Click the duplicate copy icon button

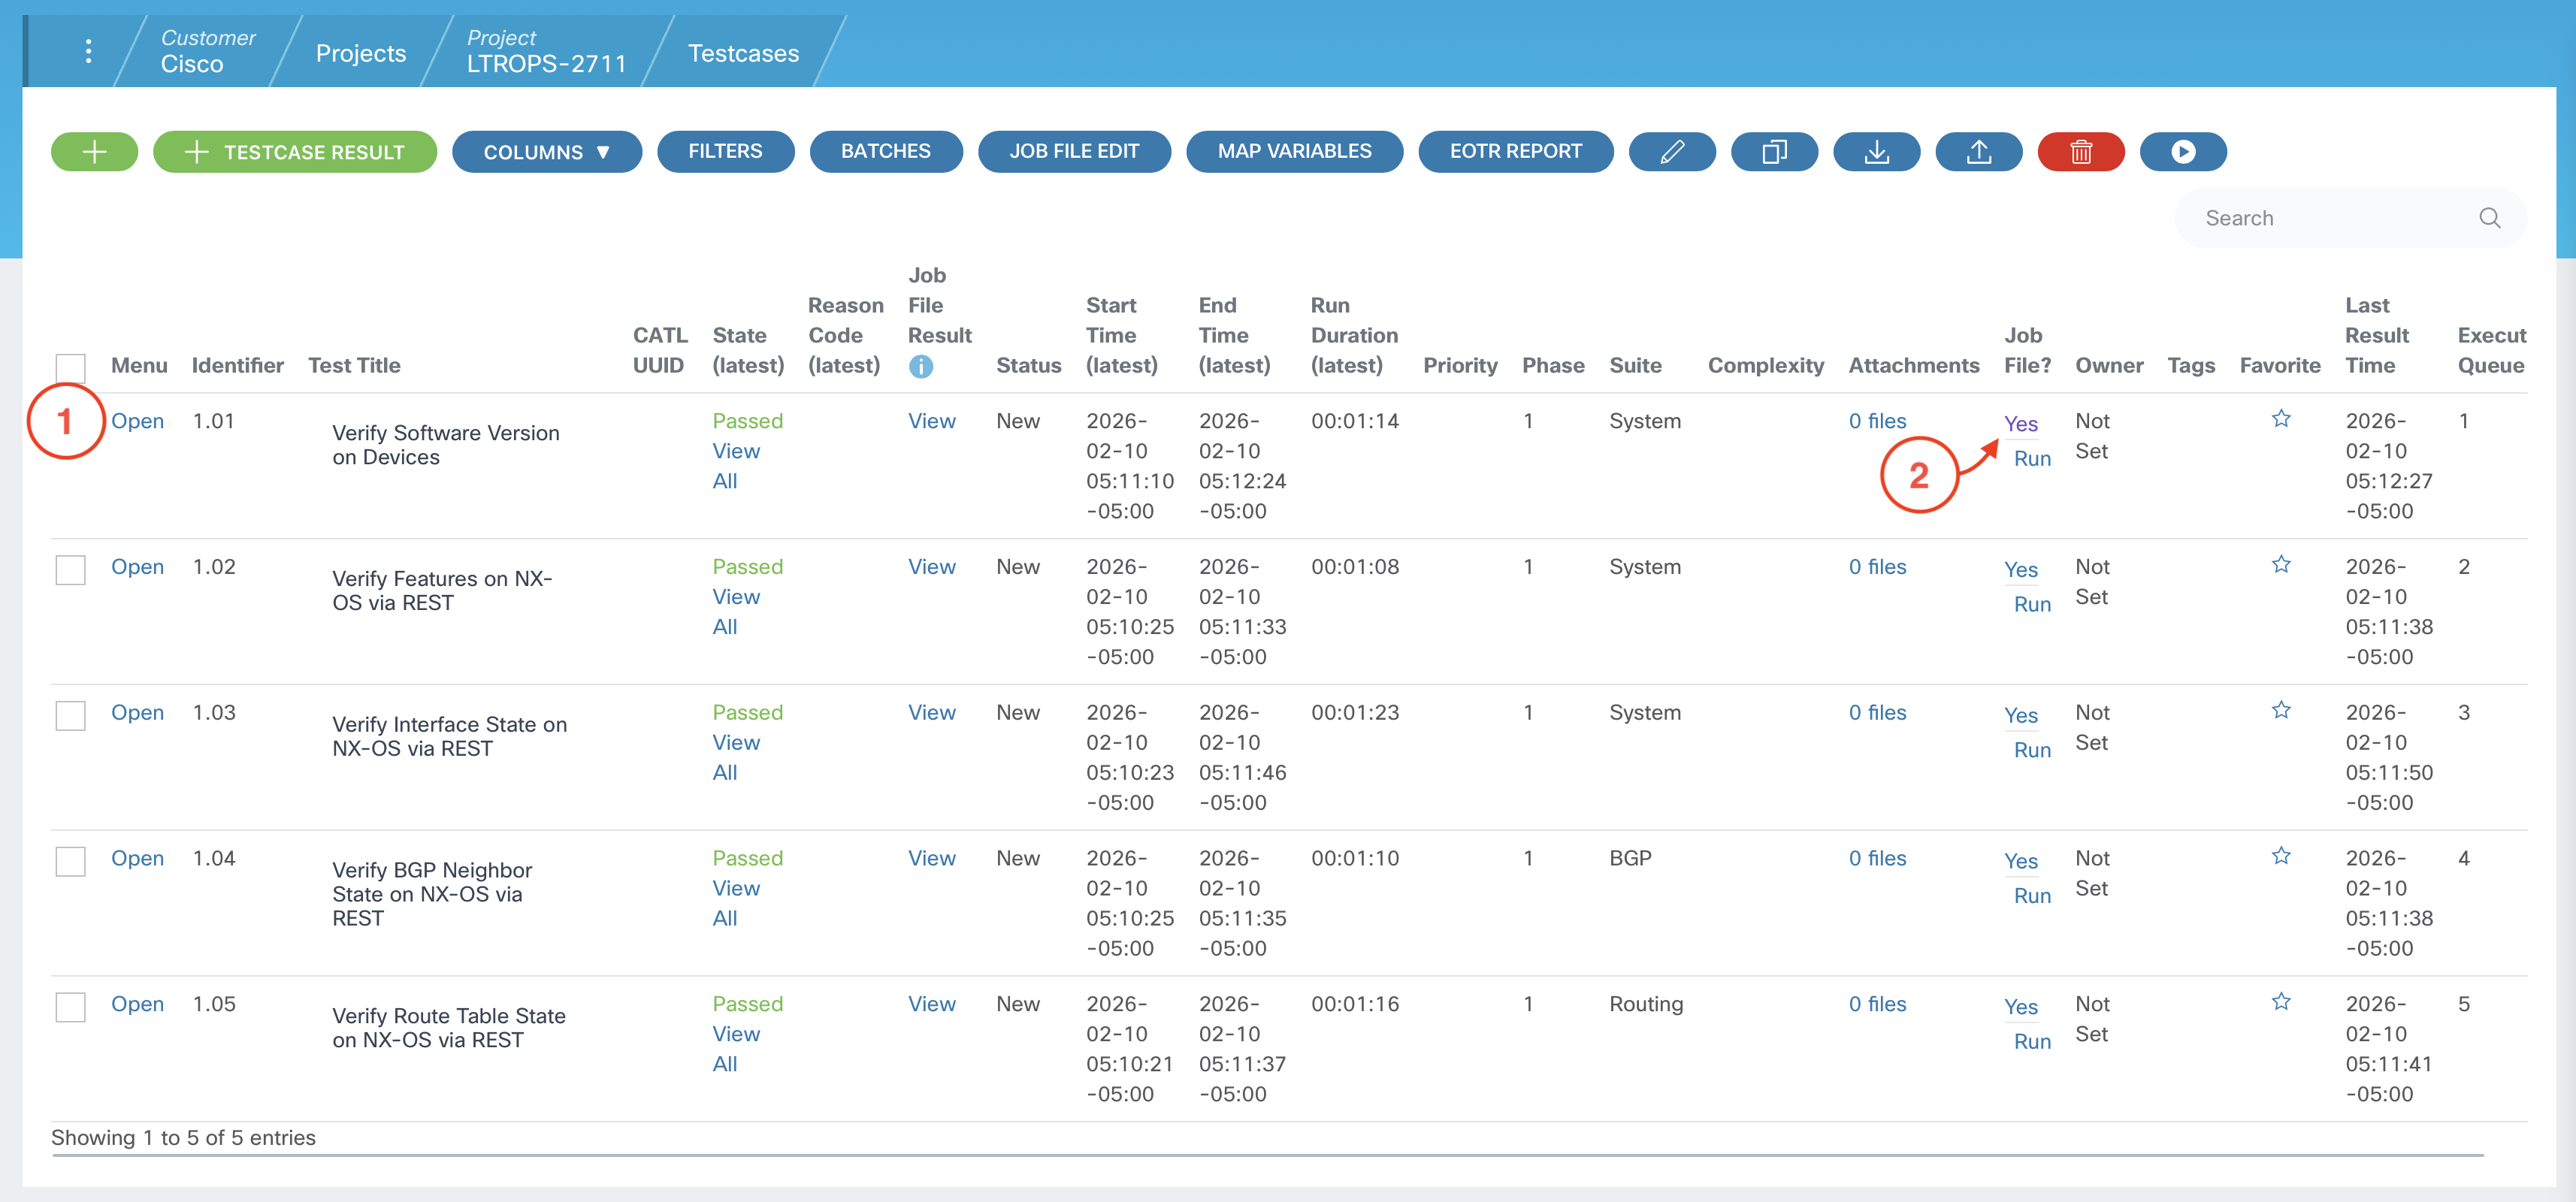1774,152
